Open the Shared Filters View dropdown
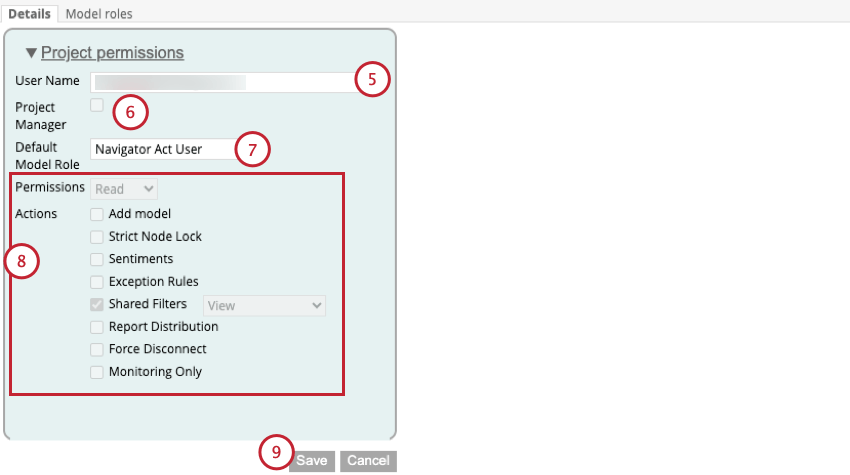The height and width of the screenshot is (475, 850). point(265,306)
